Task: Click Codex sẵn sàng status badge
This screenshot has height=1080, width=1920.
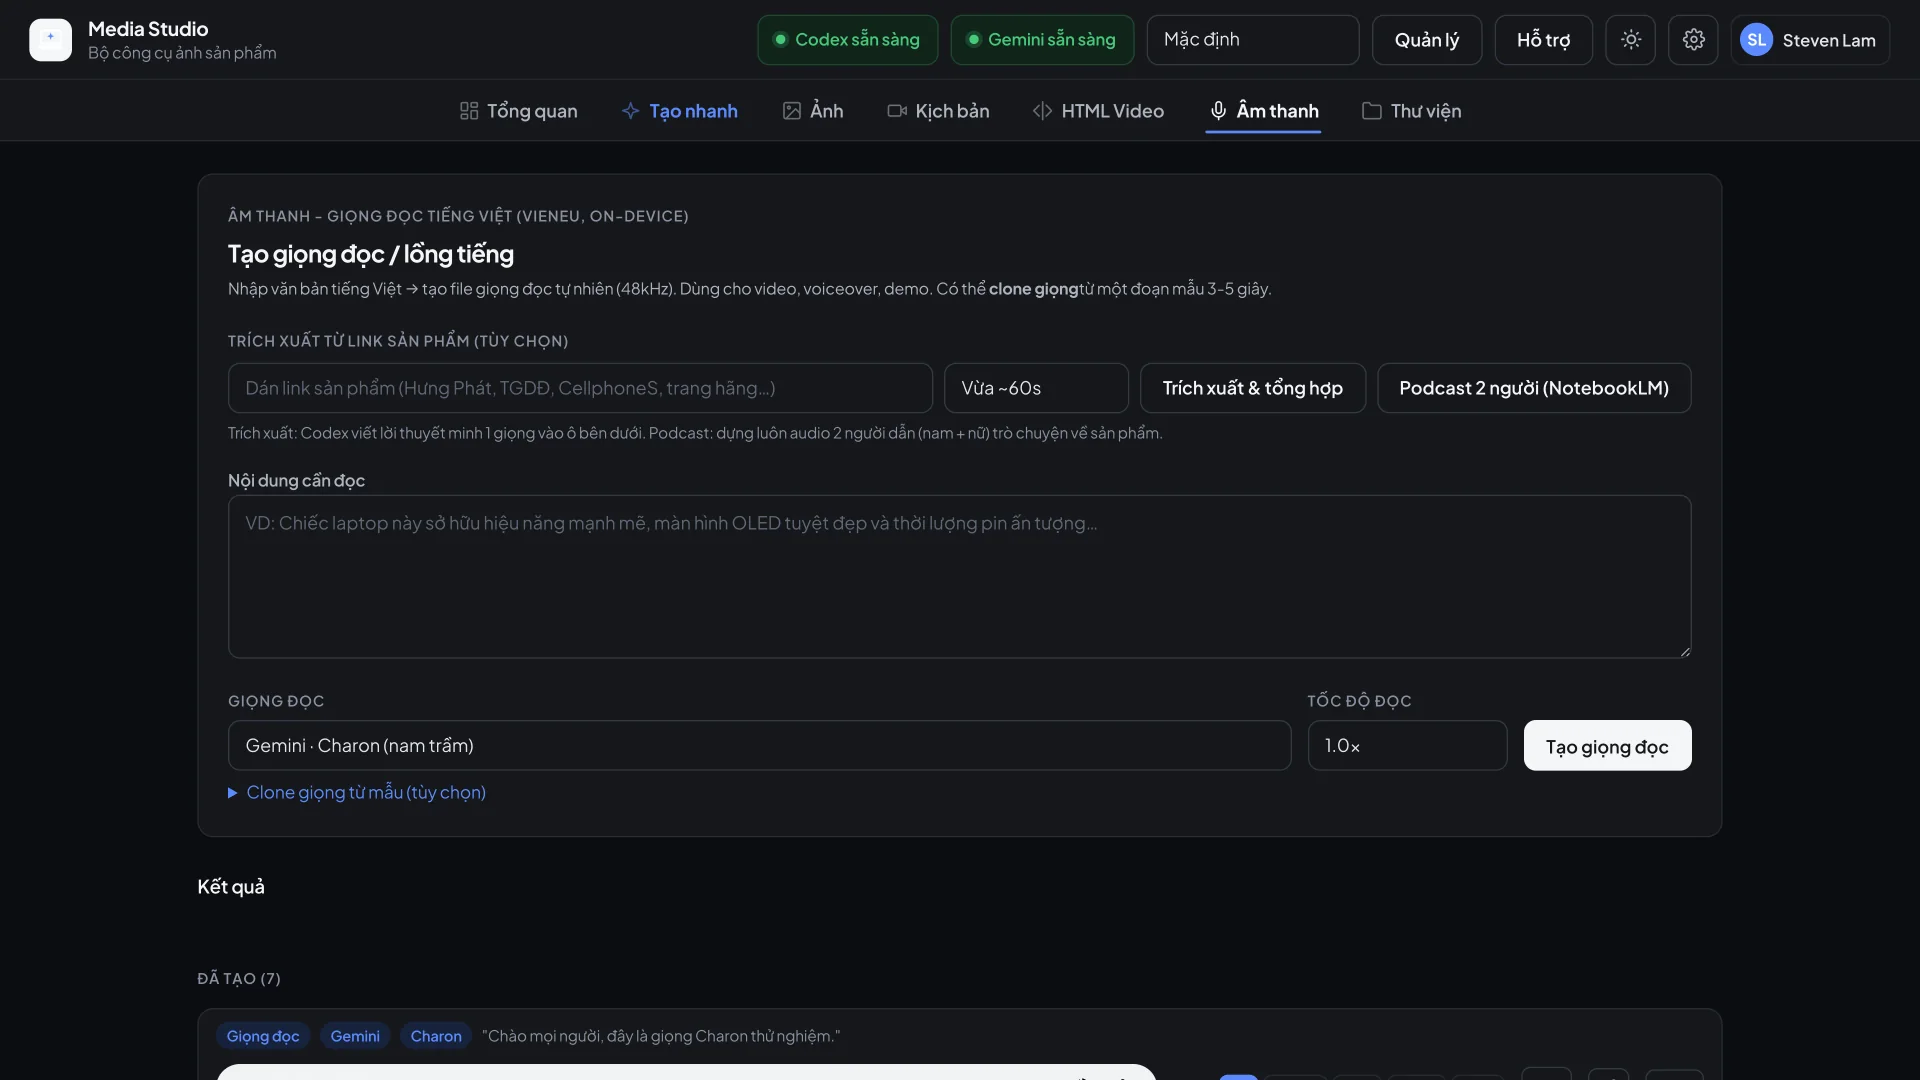Action: (847, 40)
